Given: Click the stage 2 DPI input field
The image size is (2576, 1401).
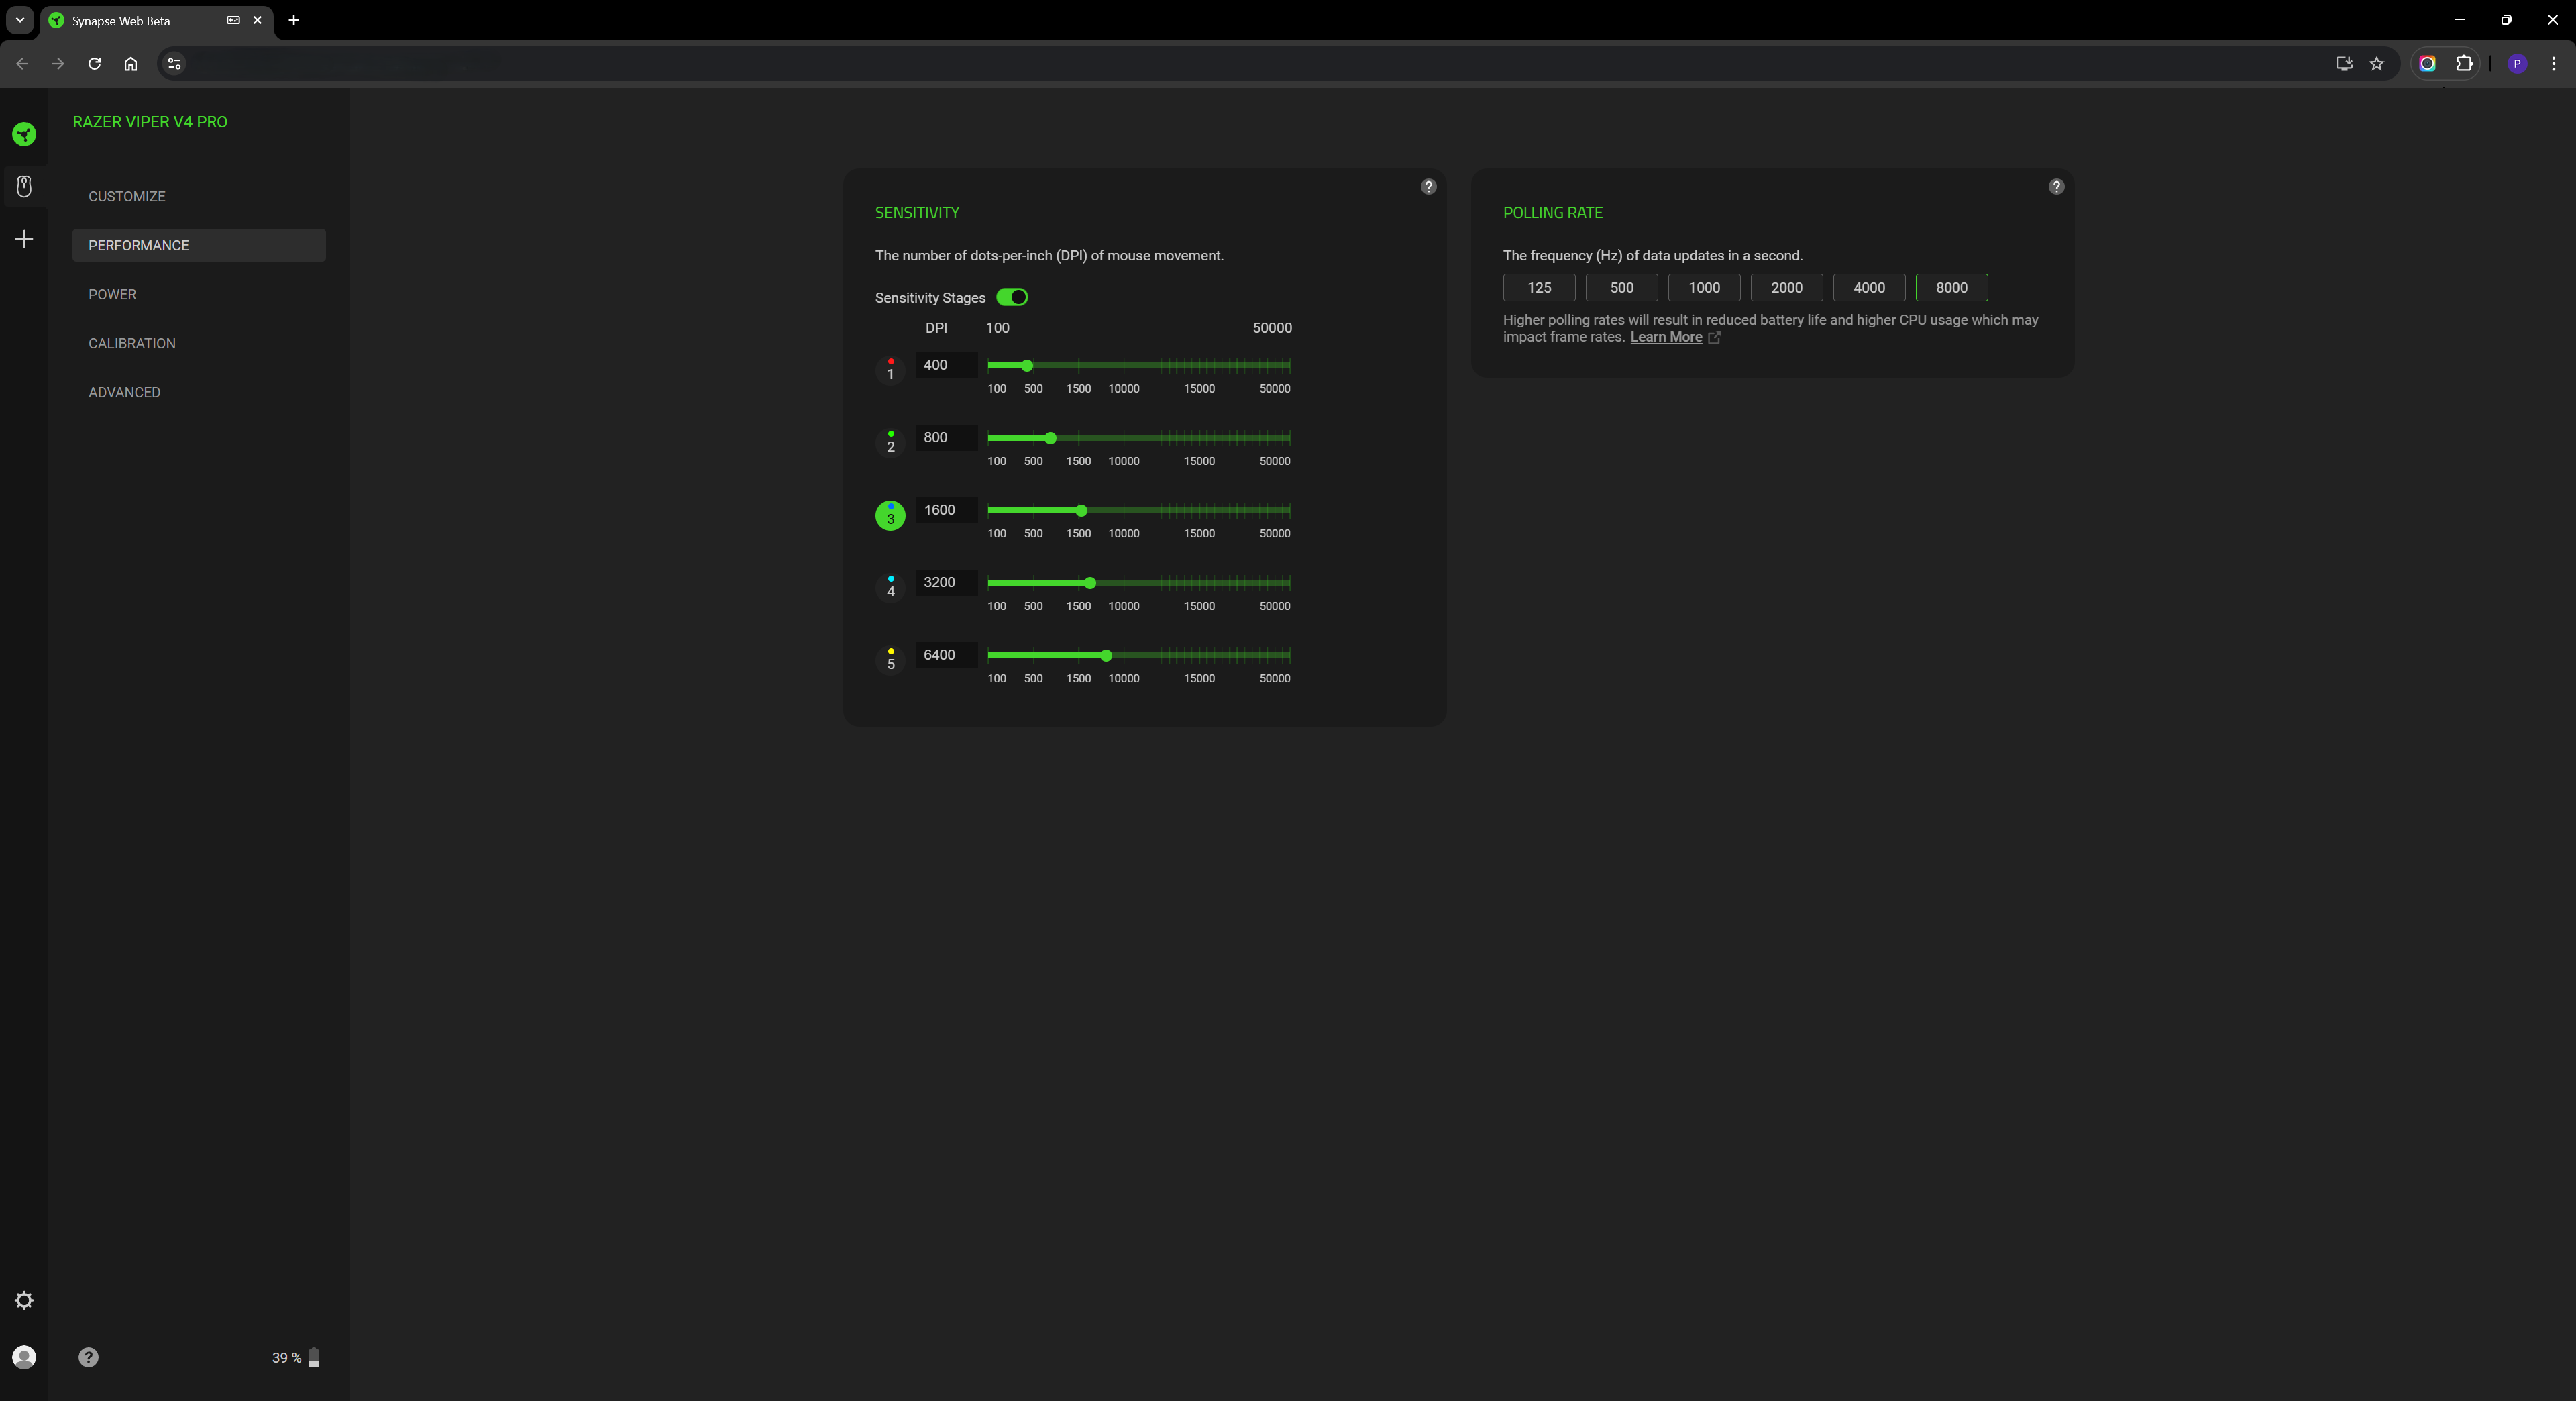Looking at the screenshot, I should [x=945, y=438].
